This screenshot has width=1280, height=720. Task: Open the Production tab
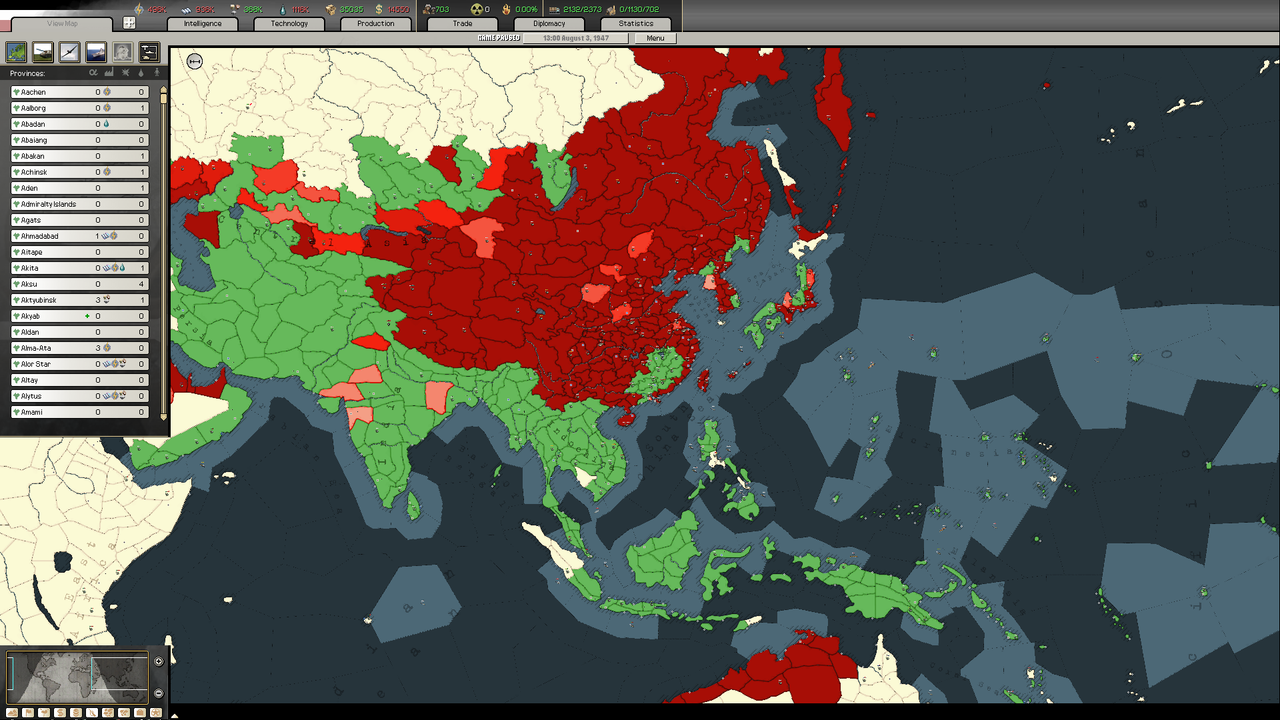point(376,24)
